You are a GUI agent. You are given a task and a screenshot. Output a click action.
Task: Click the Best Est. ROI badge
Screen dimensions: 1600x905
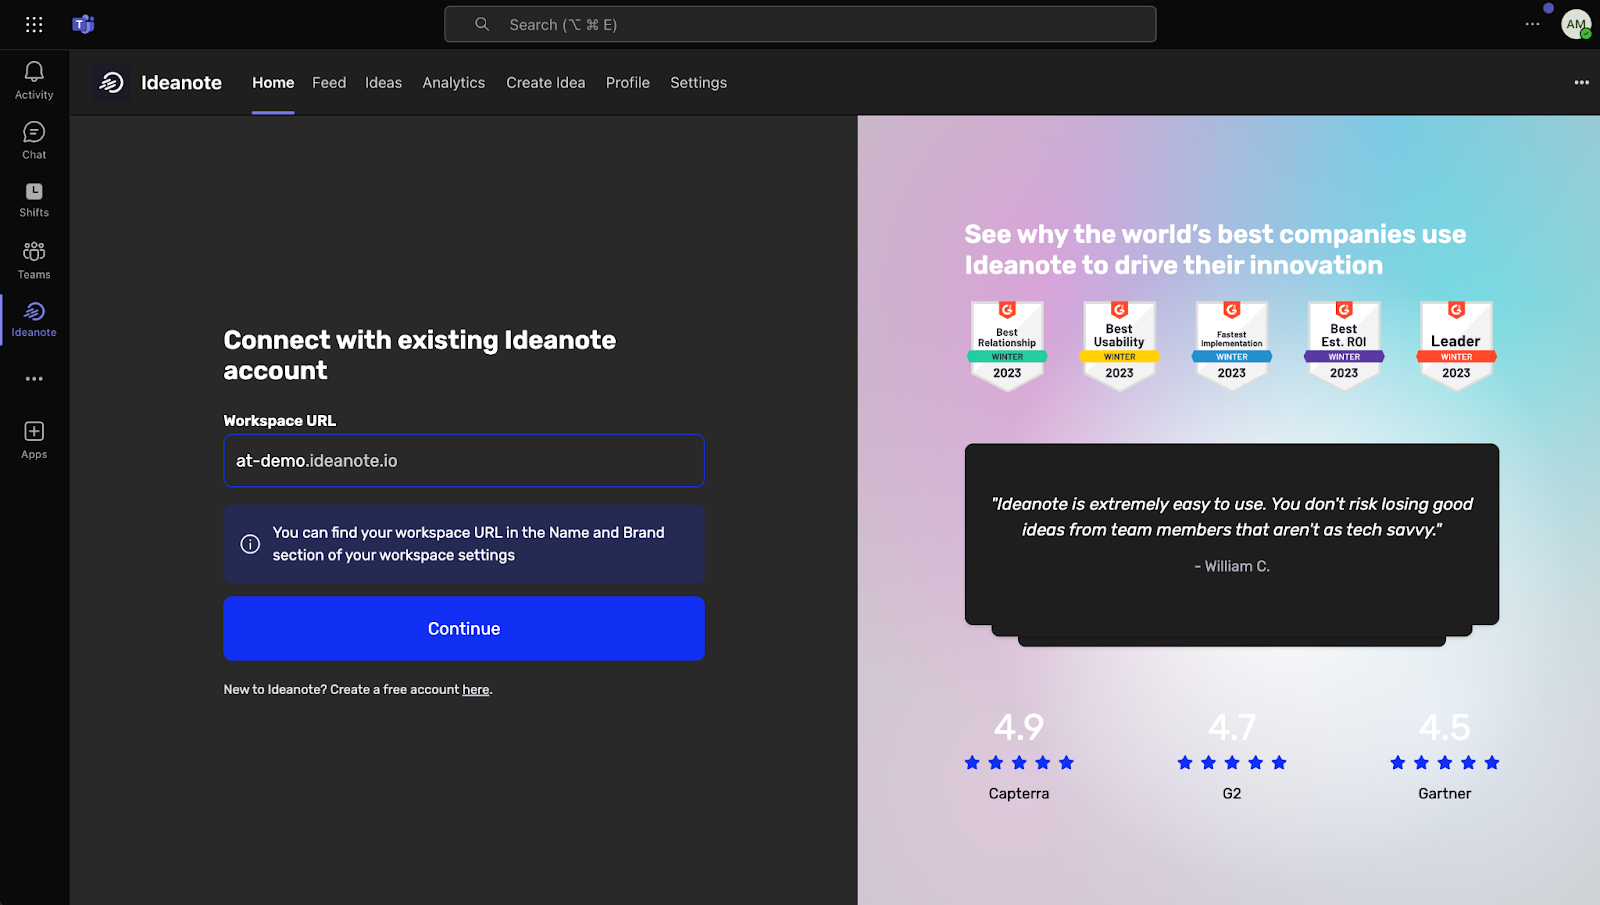coord(1344,346)
